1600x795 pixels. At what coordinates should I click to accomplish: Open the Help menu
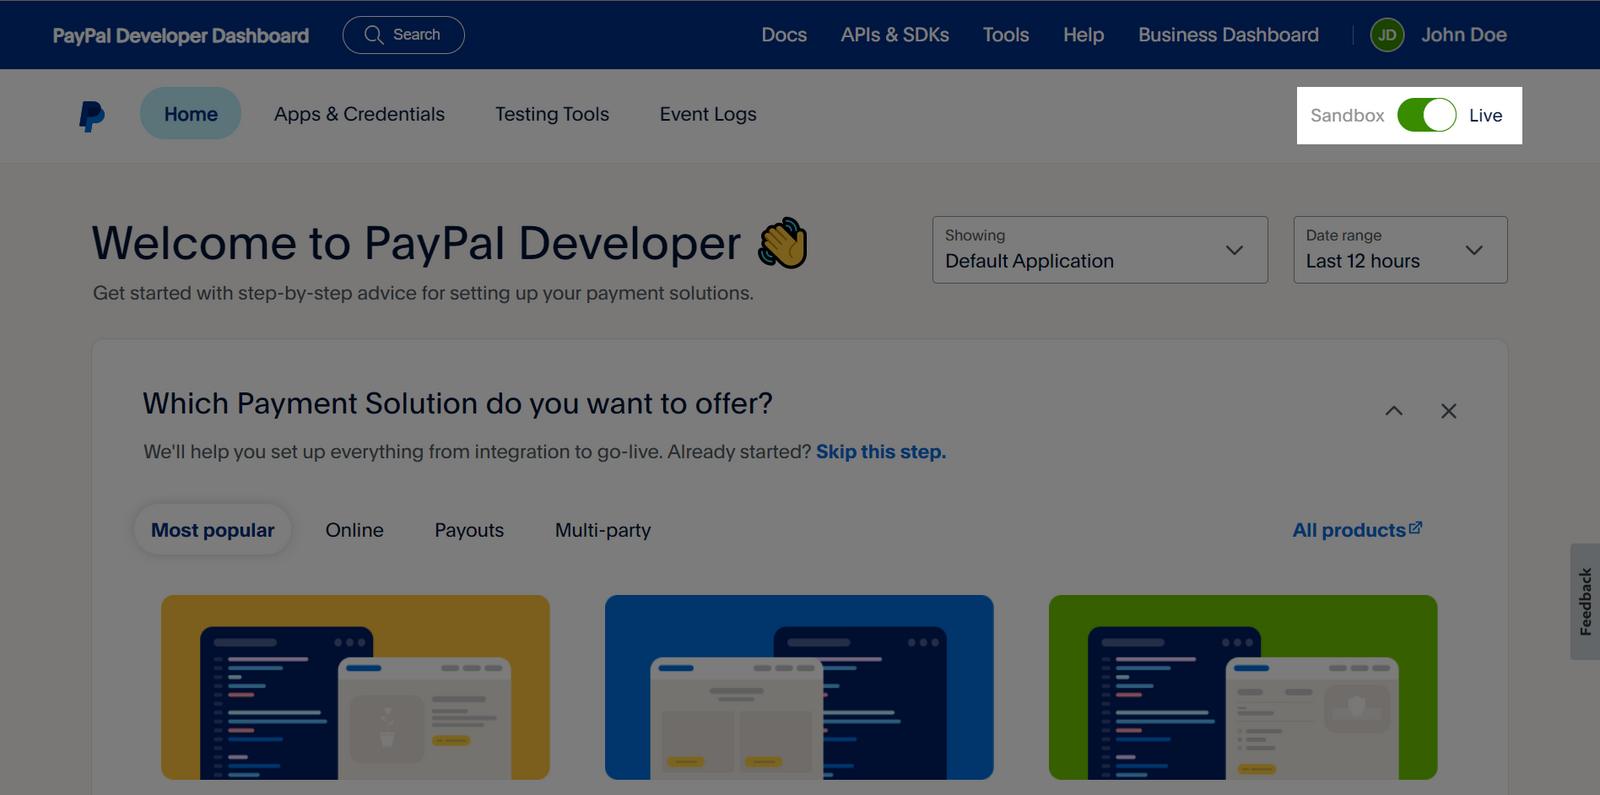pyautogui.click(x=1084, y=35)
